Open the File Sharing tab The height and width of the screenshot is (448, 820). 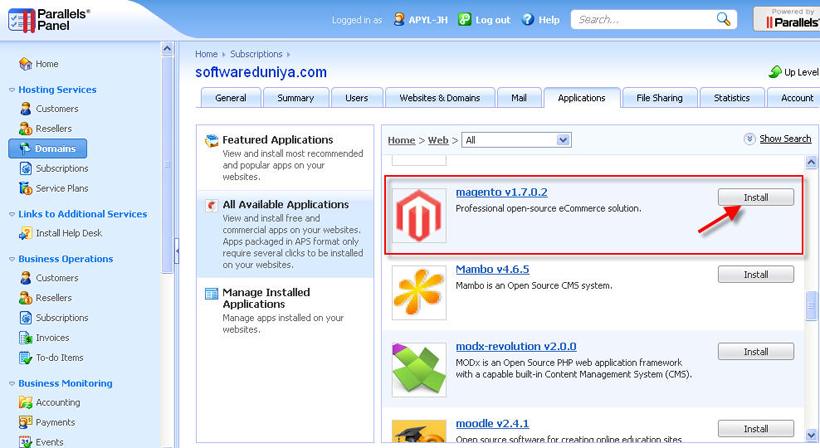(659, 98)
